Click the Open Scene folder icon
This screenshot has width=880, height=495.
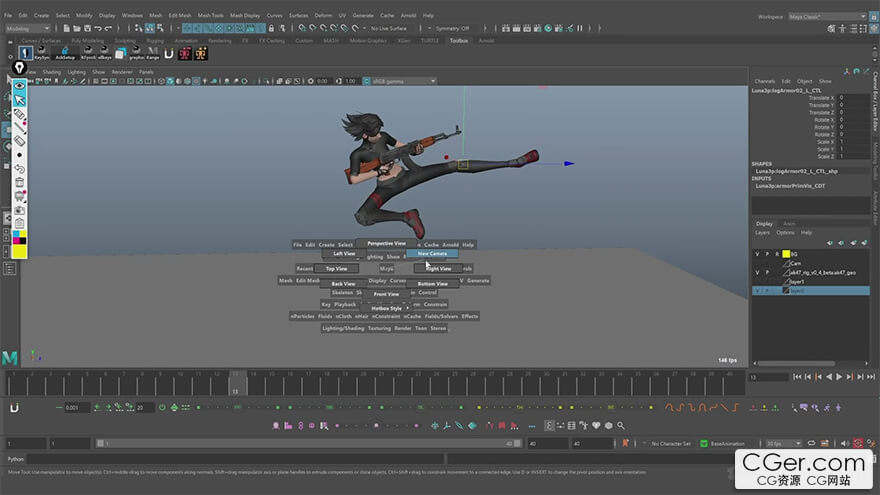pyautogui.click(x=77, y=28)
